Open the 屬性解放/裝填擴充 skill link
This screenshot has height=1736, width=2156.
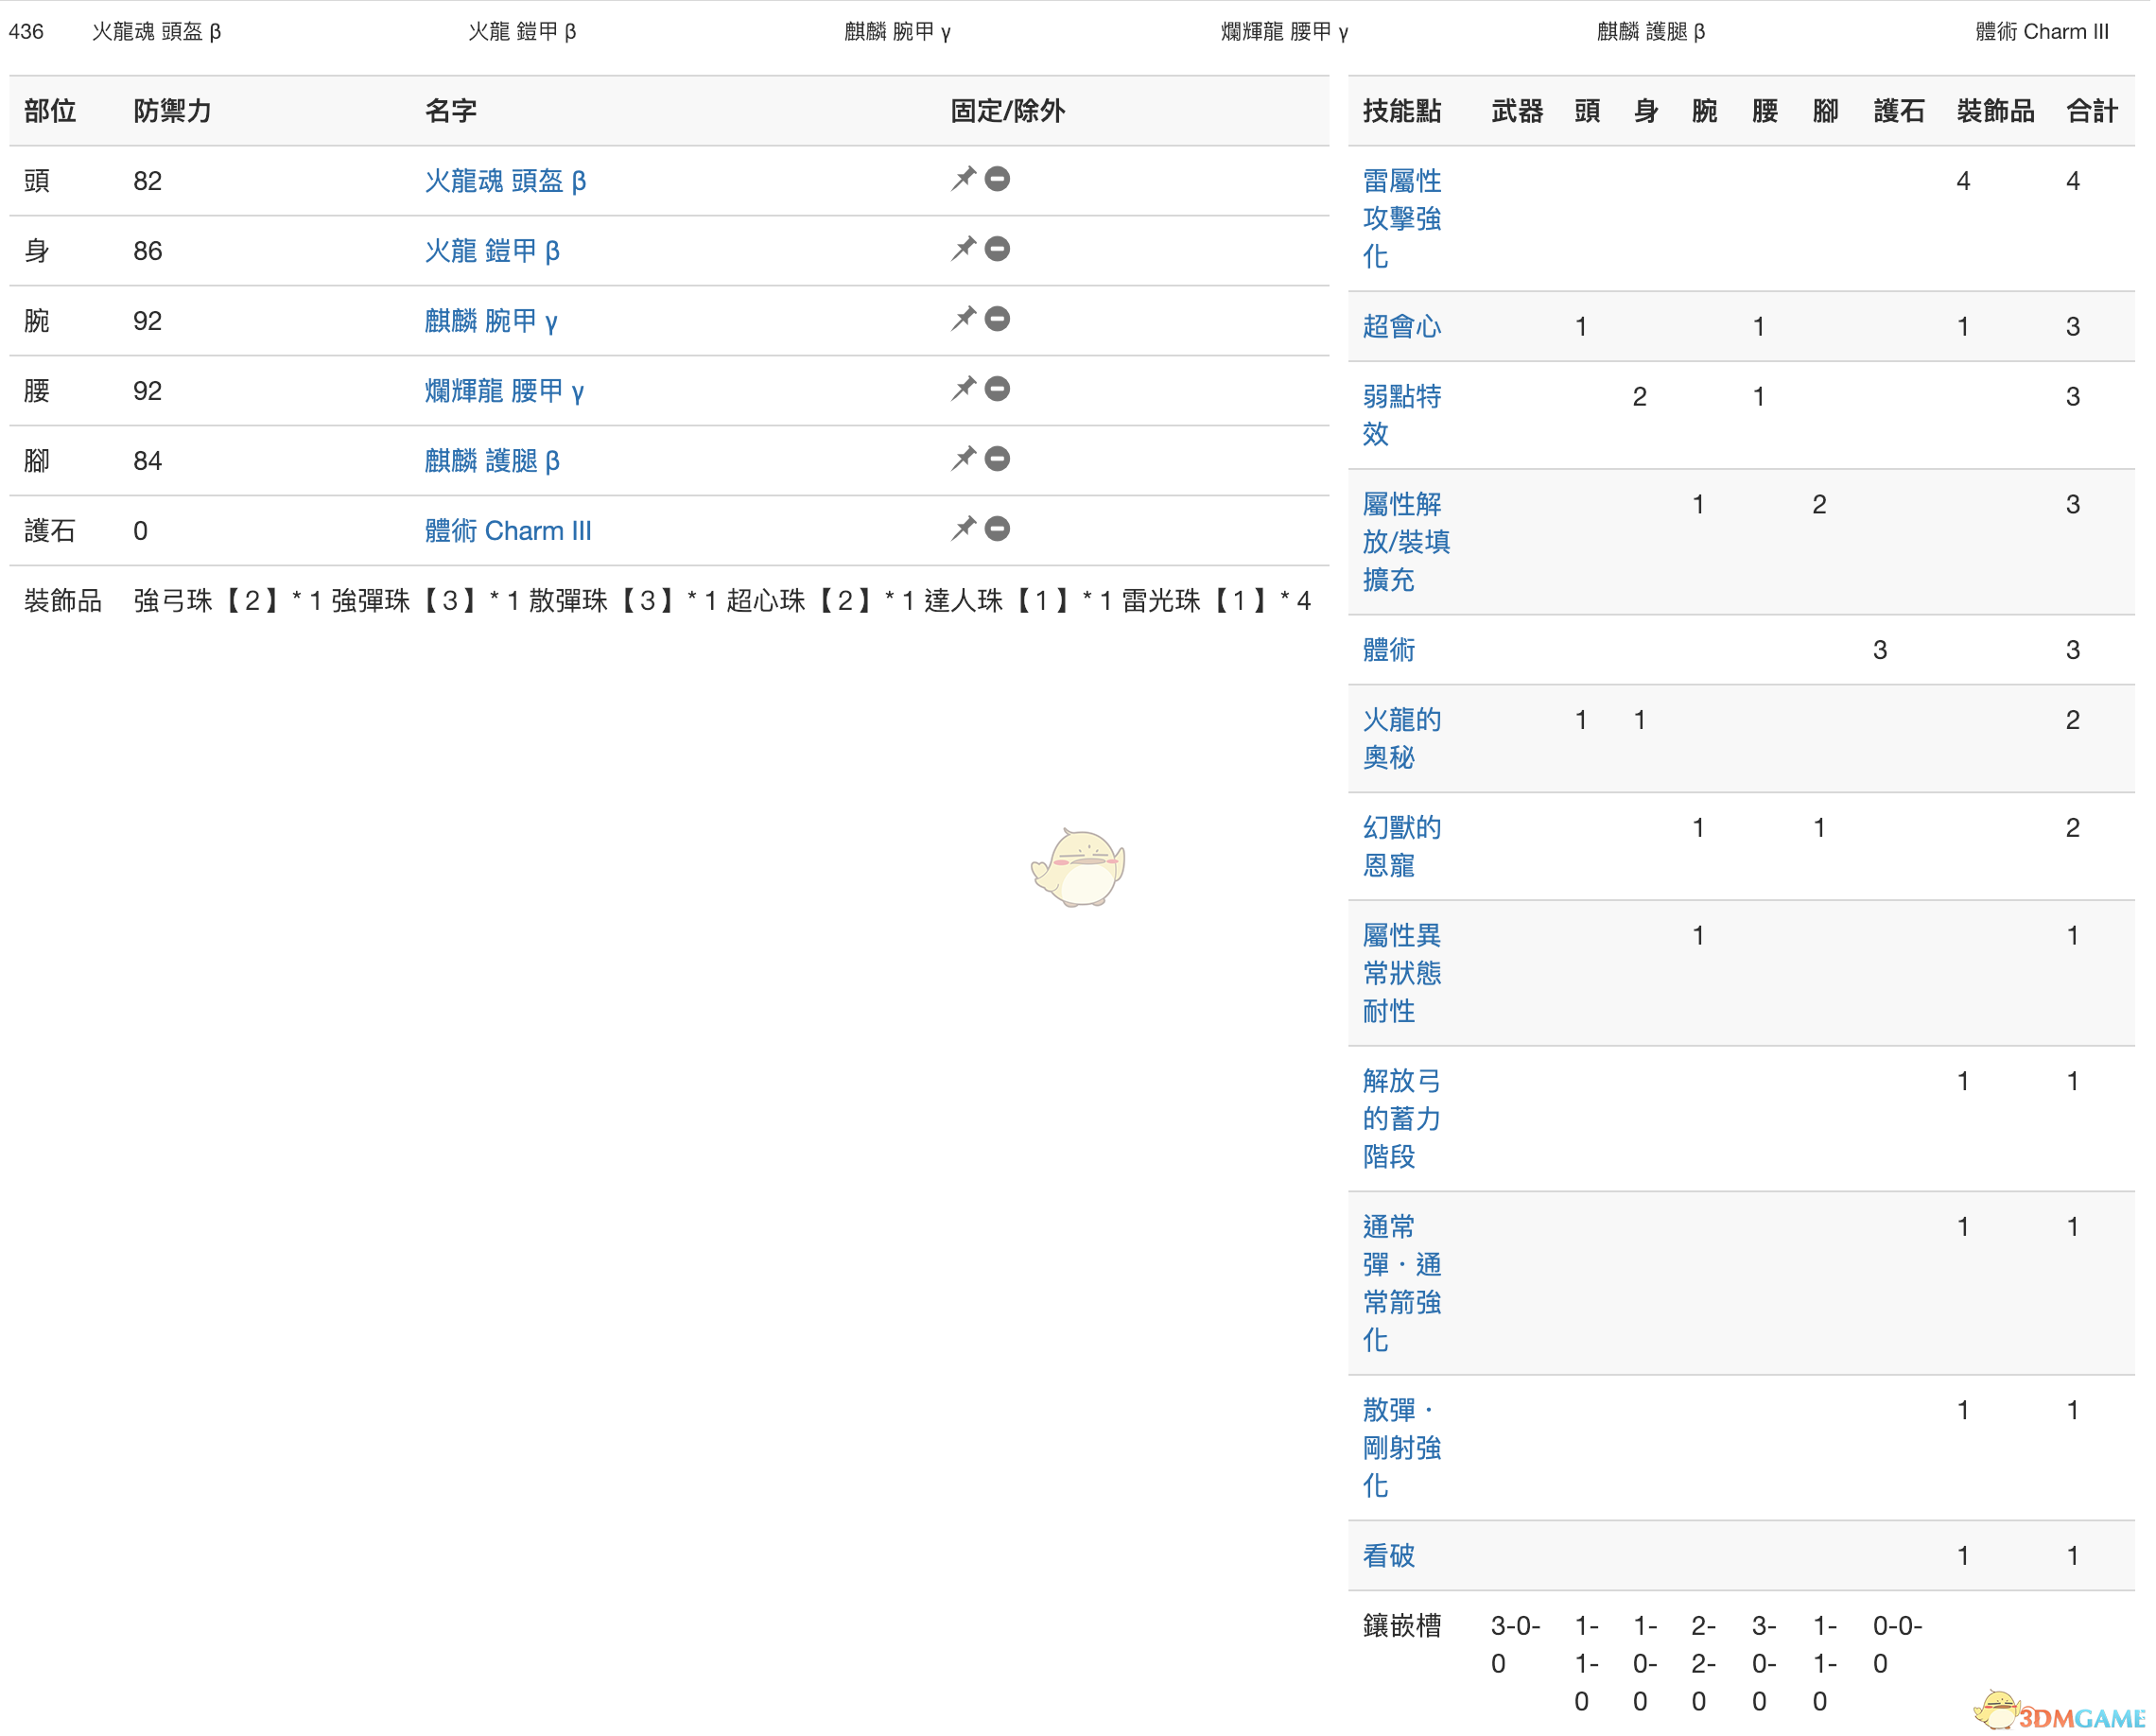[x=1406, y=542]
